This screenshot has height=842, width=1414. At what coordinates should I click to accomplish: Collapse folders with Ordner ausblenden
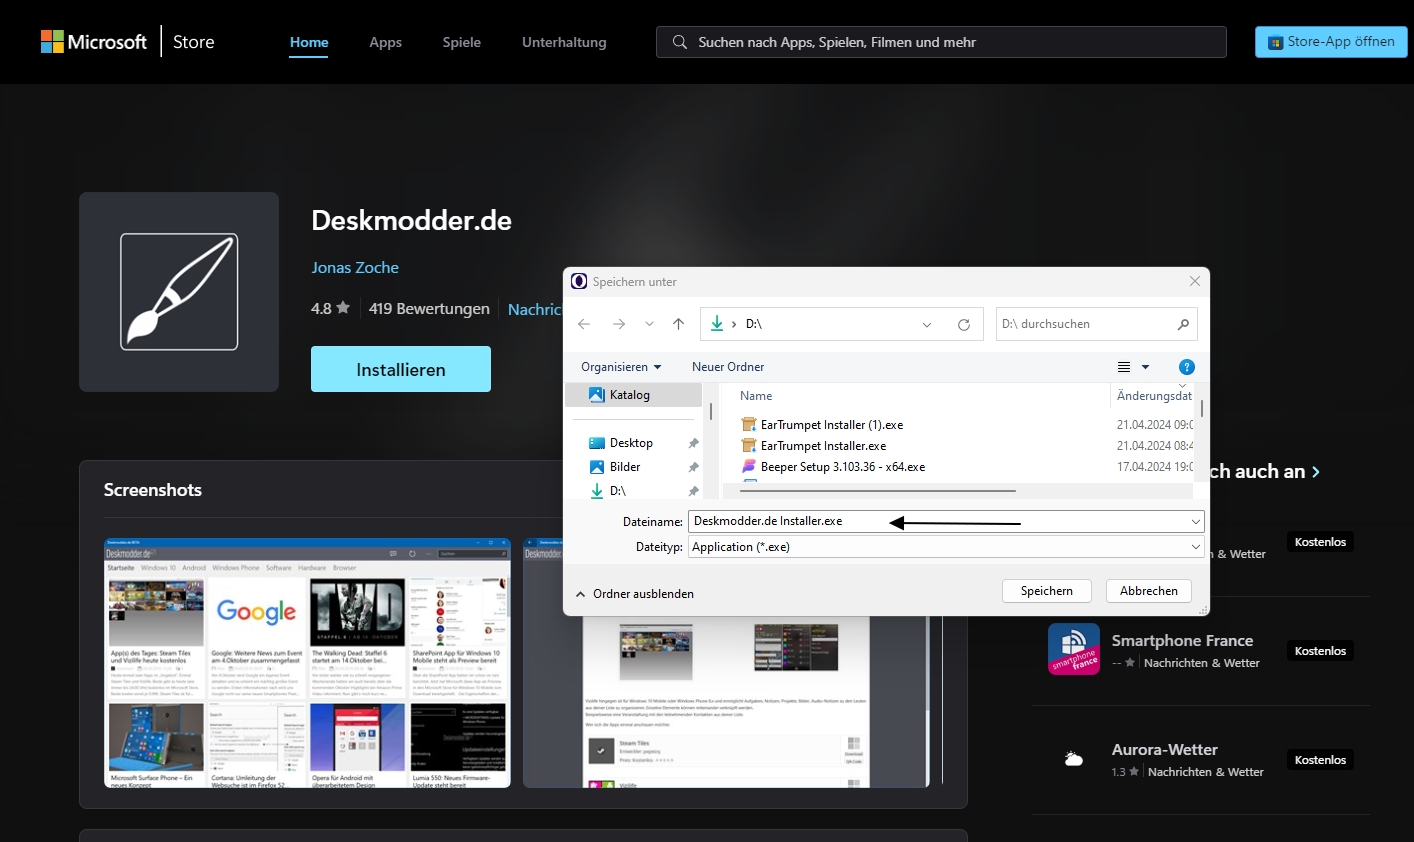pyautogui.click(x=634, y=594)
